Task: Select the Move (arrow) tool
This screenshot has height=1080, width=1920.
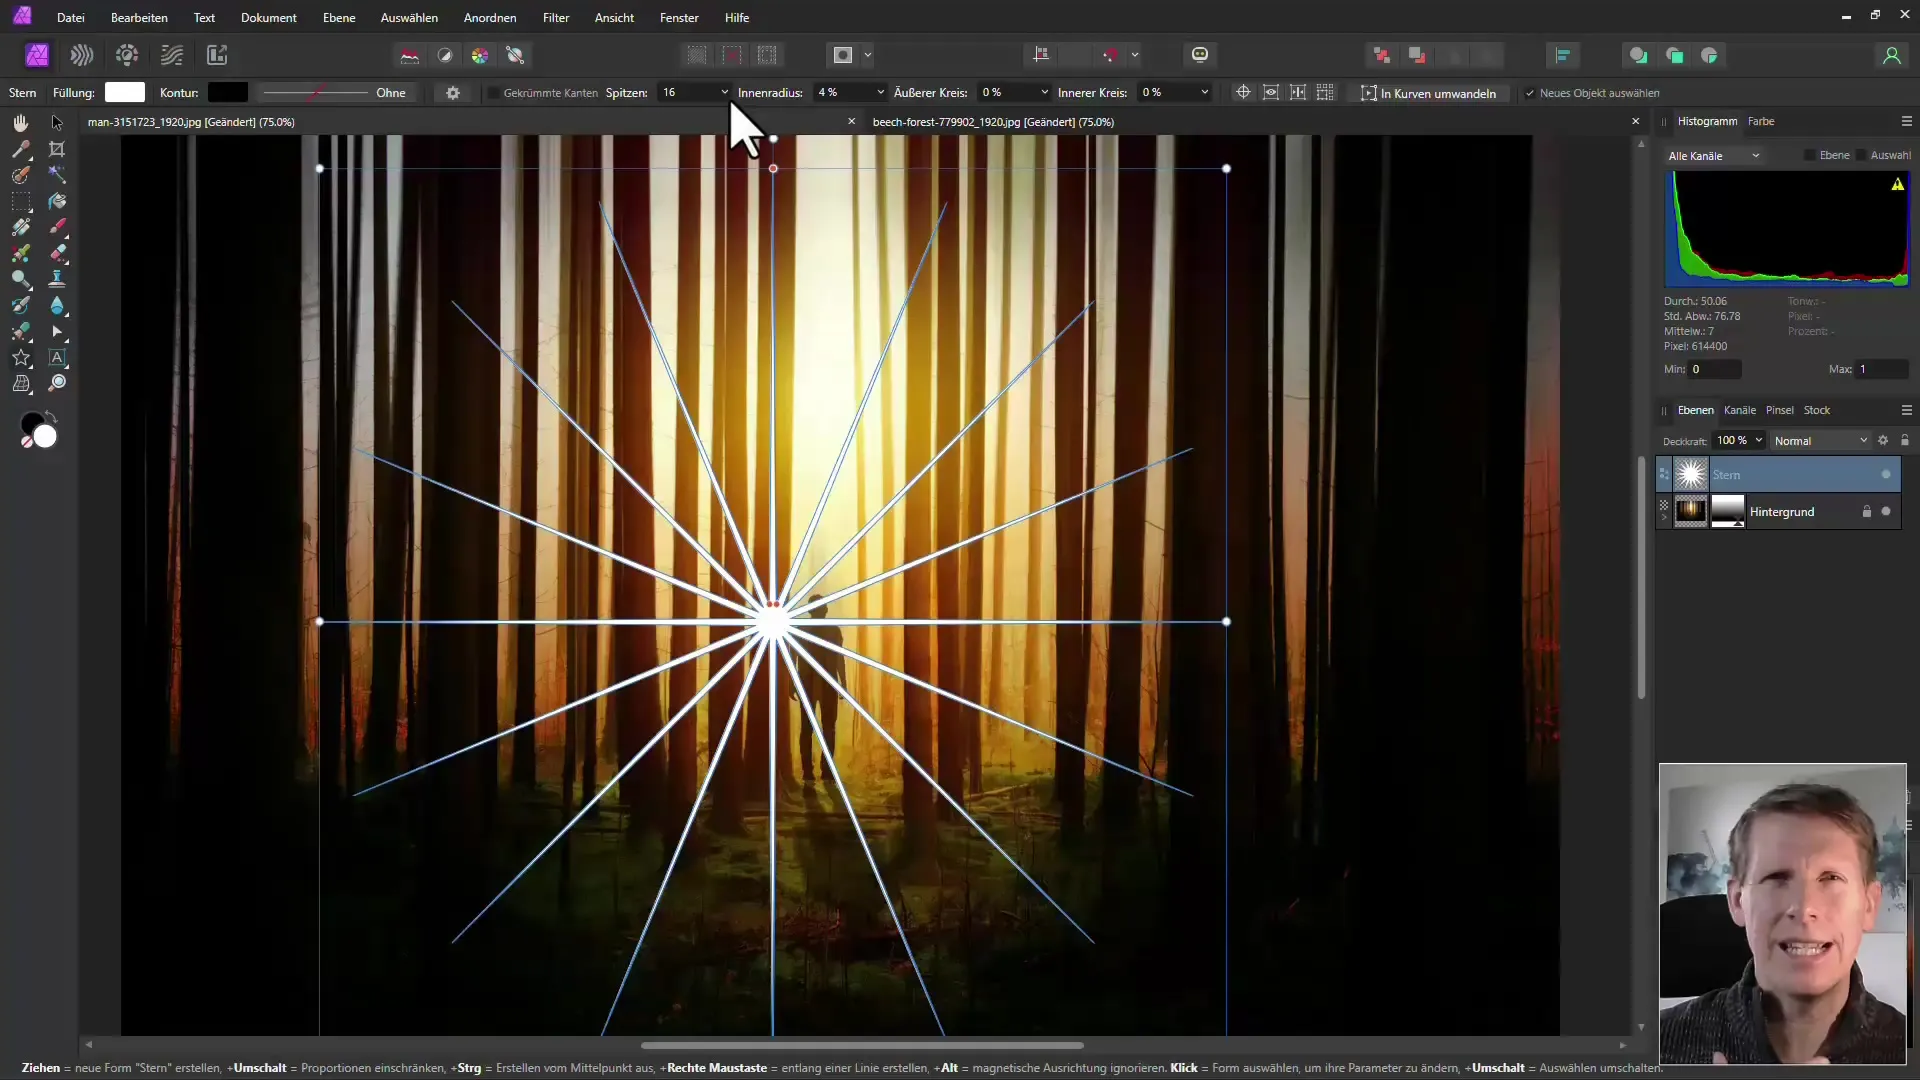Action: coord(57,123)
